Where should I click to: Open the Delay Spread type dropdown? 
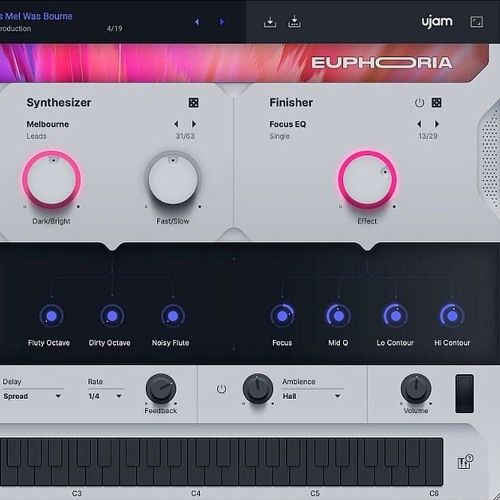(x=32, y=396)
